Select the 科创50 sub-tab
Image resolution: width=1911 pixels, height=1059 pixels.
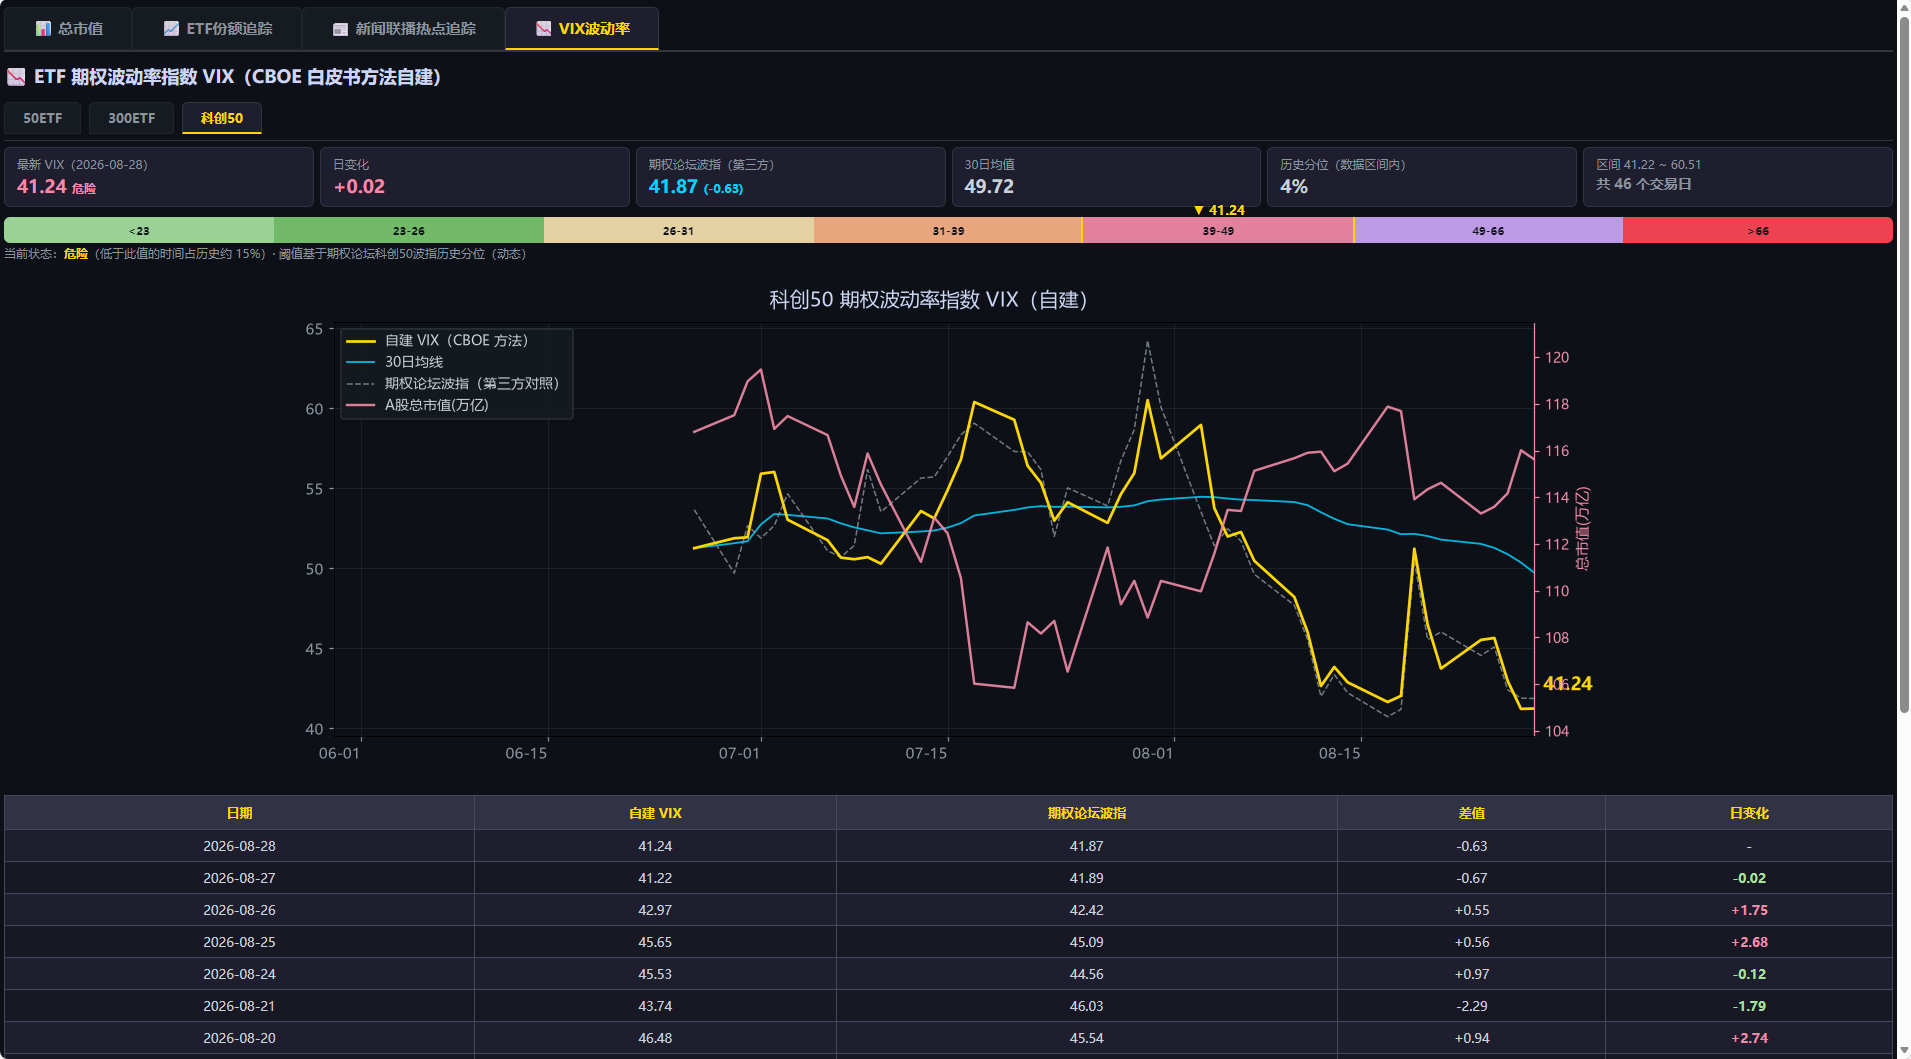pyautogui.click(x=222, y=118)
